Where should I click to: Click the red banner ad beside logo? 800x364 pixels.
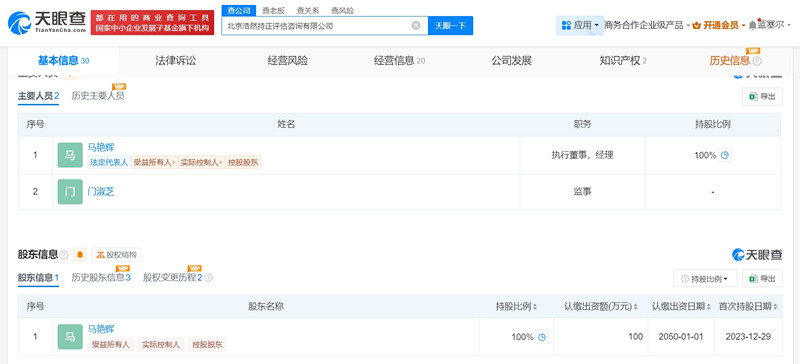pos(152,23)
